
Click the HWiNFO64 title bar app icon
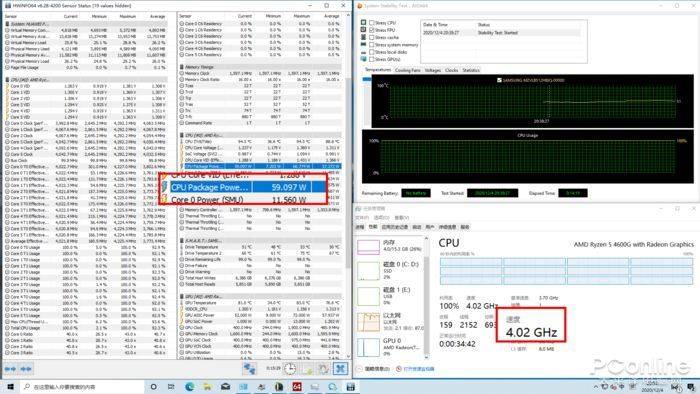click(7, 6)
